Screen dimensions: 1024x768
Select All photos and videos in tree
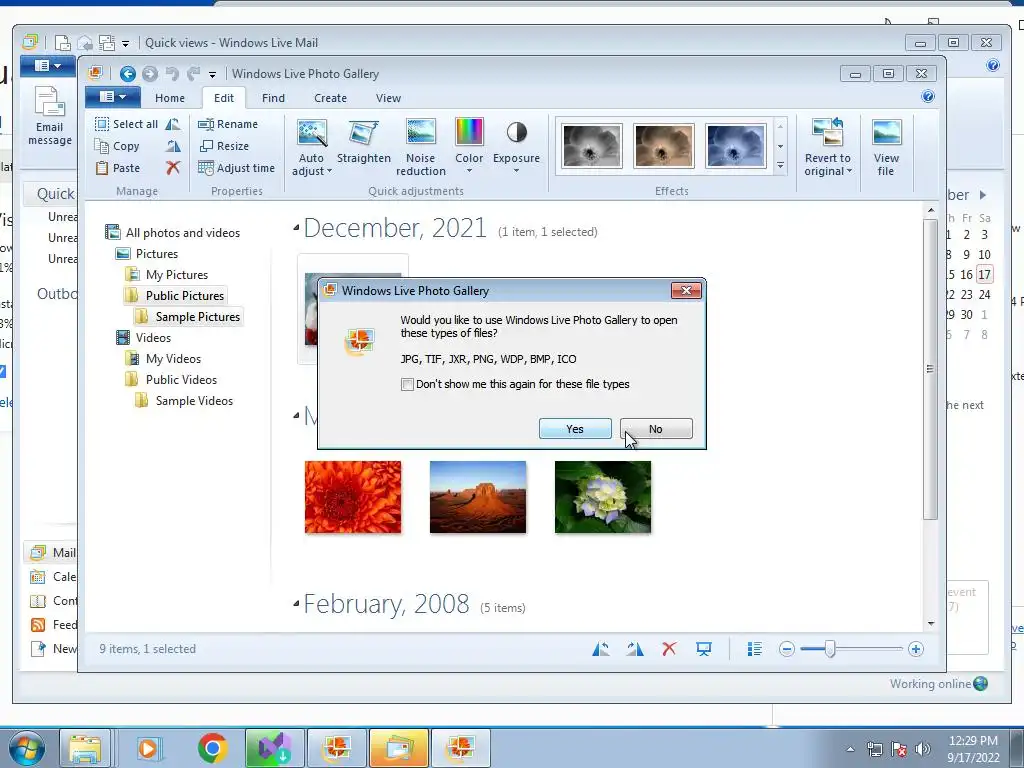click(174, 232)
